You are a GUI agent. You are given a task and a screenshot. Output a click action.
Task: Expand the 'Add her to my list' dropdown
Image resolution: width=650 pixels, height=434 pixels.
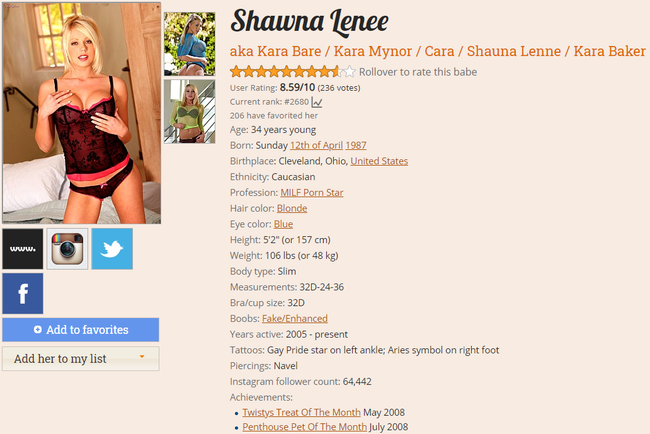[81, 359]
